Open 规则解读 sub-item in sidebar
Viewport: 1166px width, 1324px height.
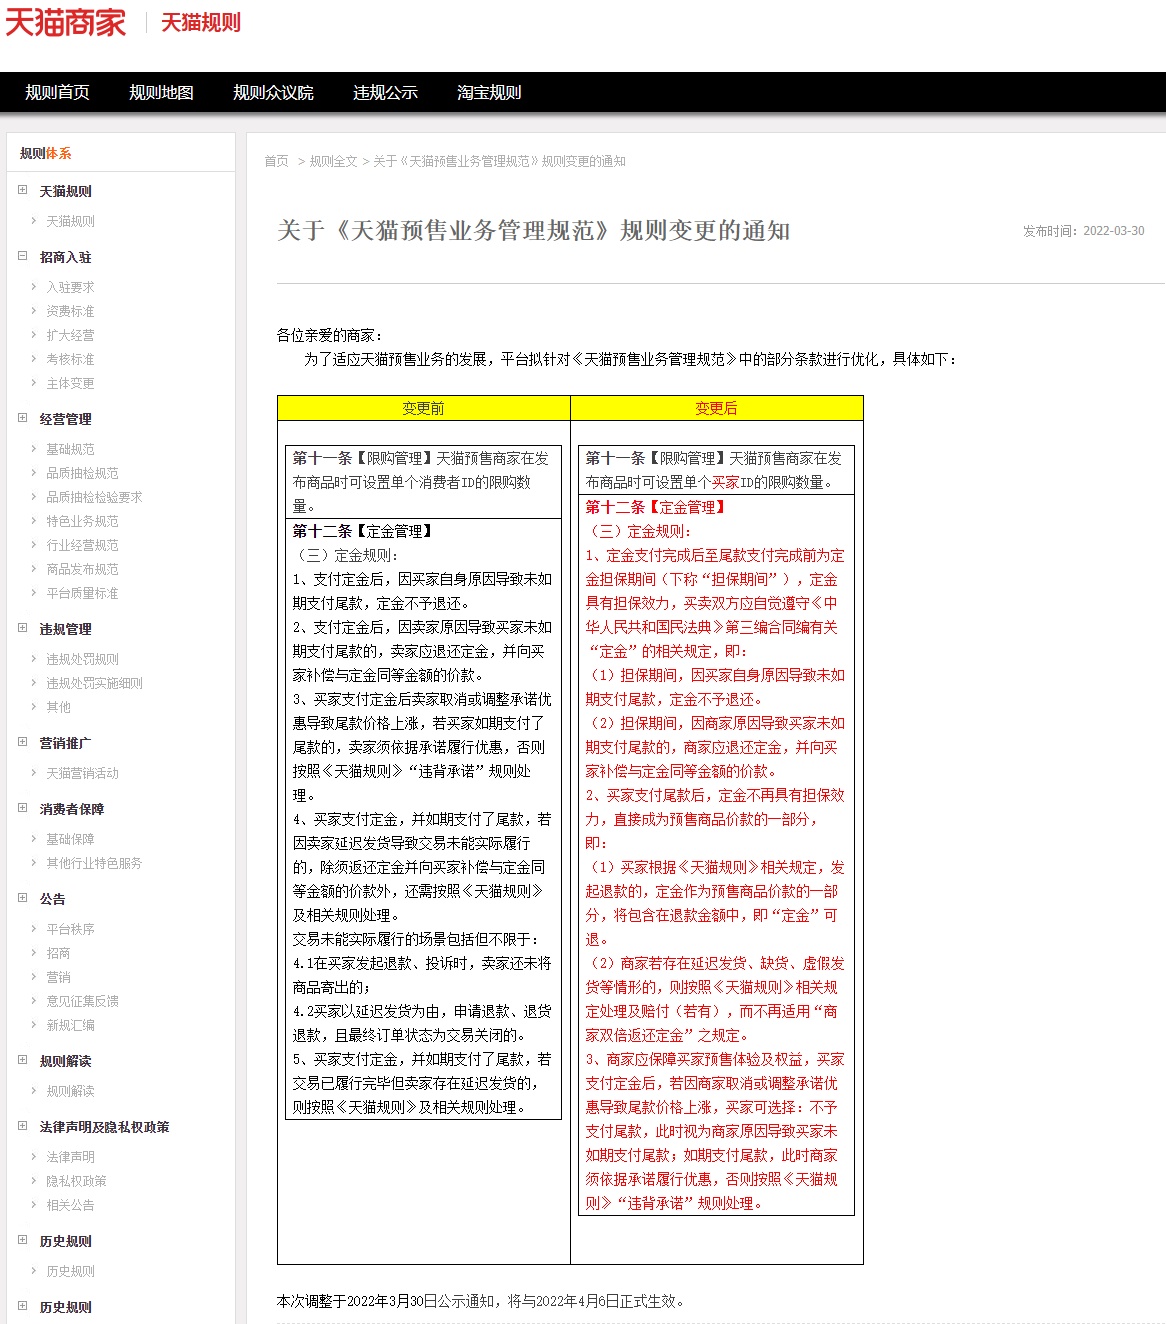click(70, 1091)
